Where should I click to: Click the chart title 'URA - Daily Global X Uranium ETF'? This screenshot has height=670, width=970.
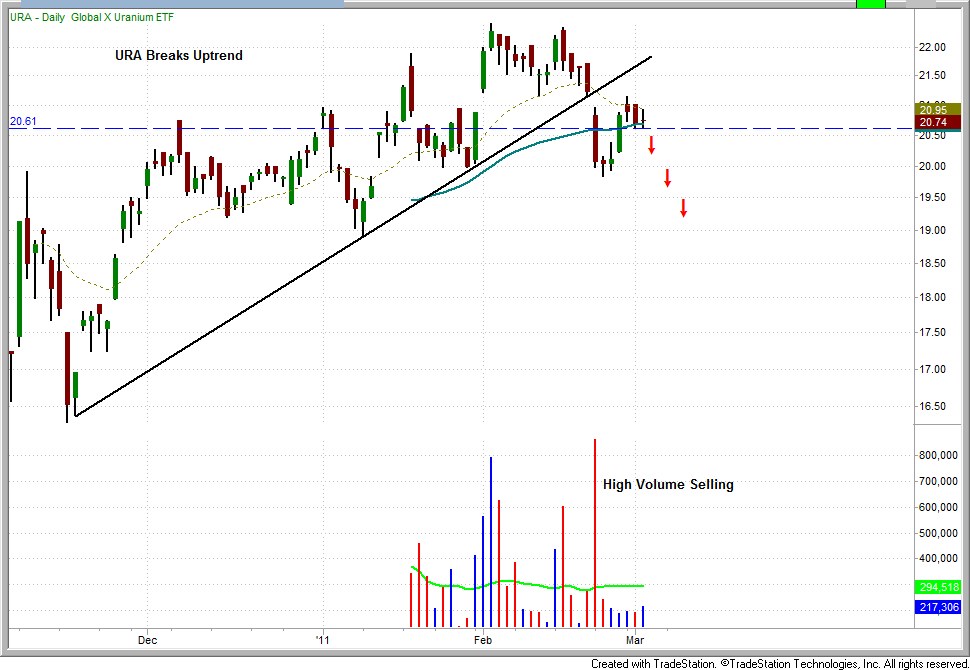(92, 17)
